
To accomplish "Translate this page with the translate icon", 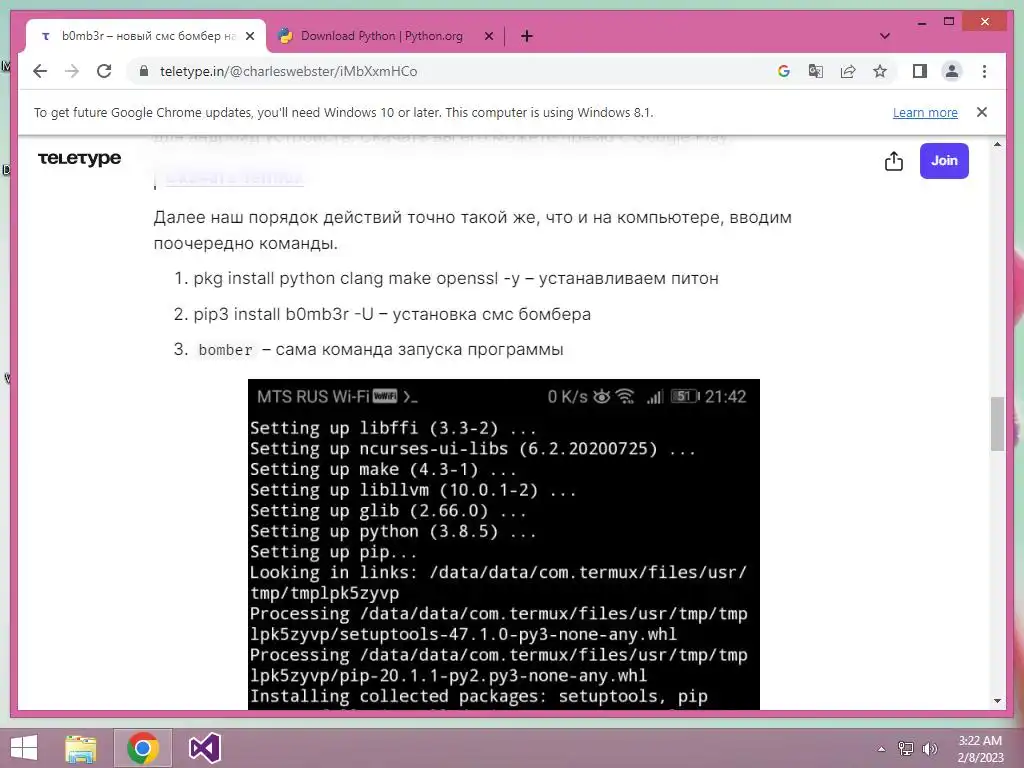I will (x=816, y=71).
